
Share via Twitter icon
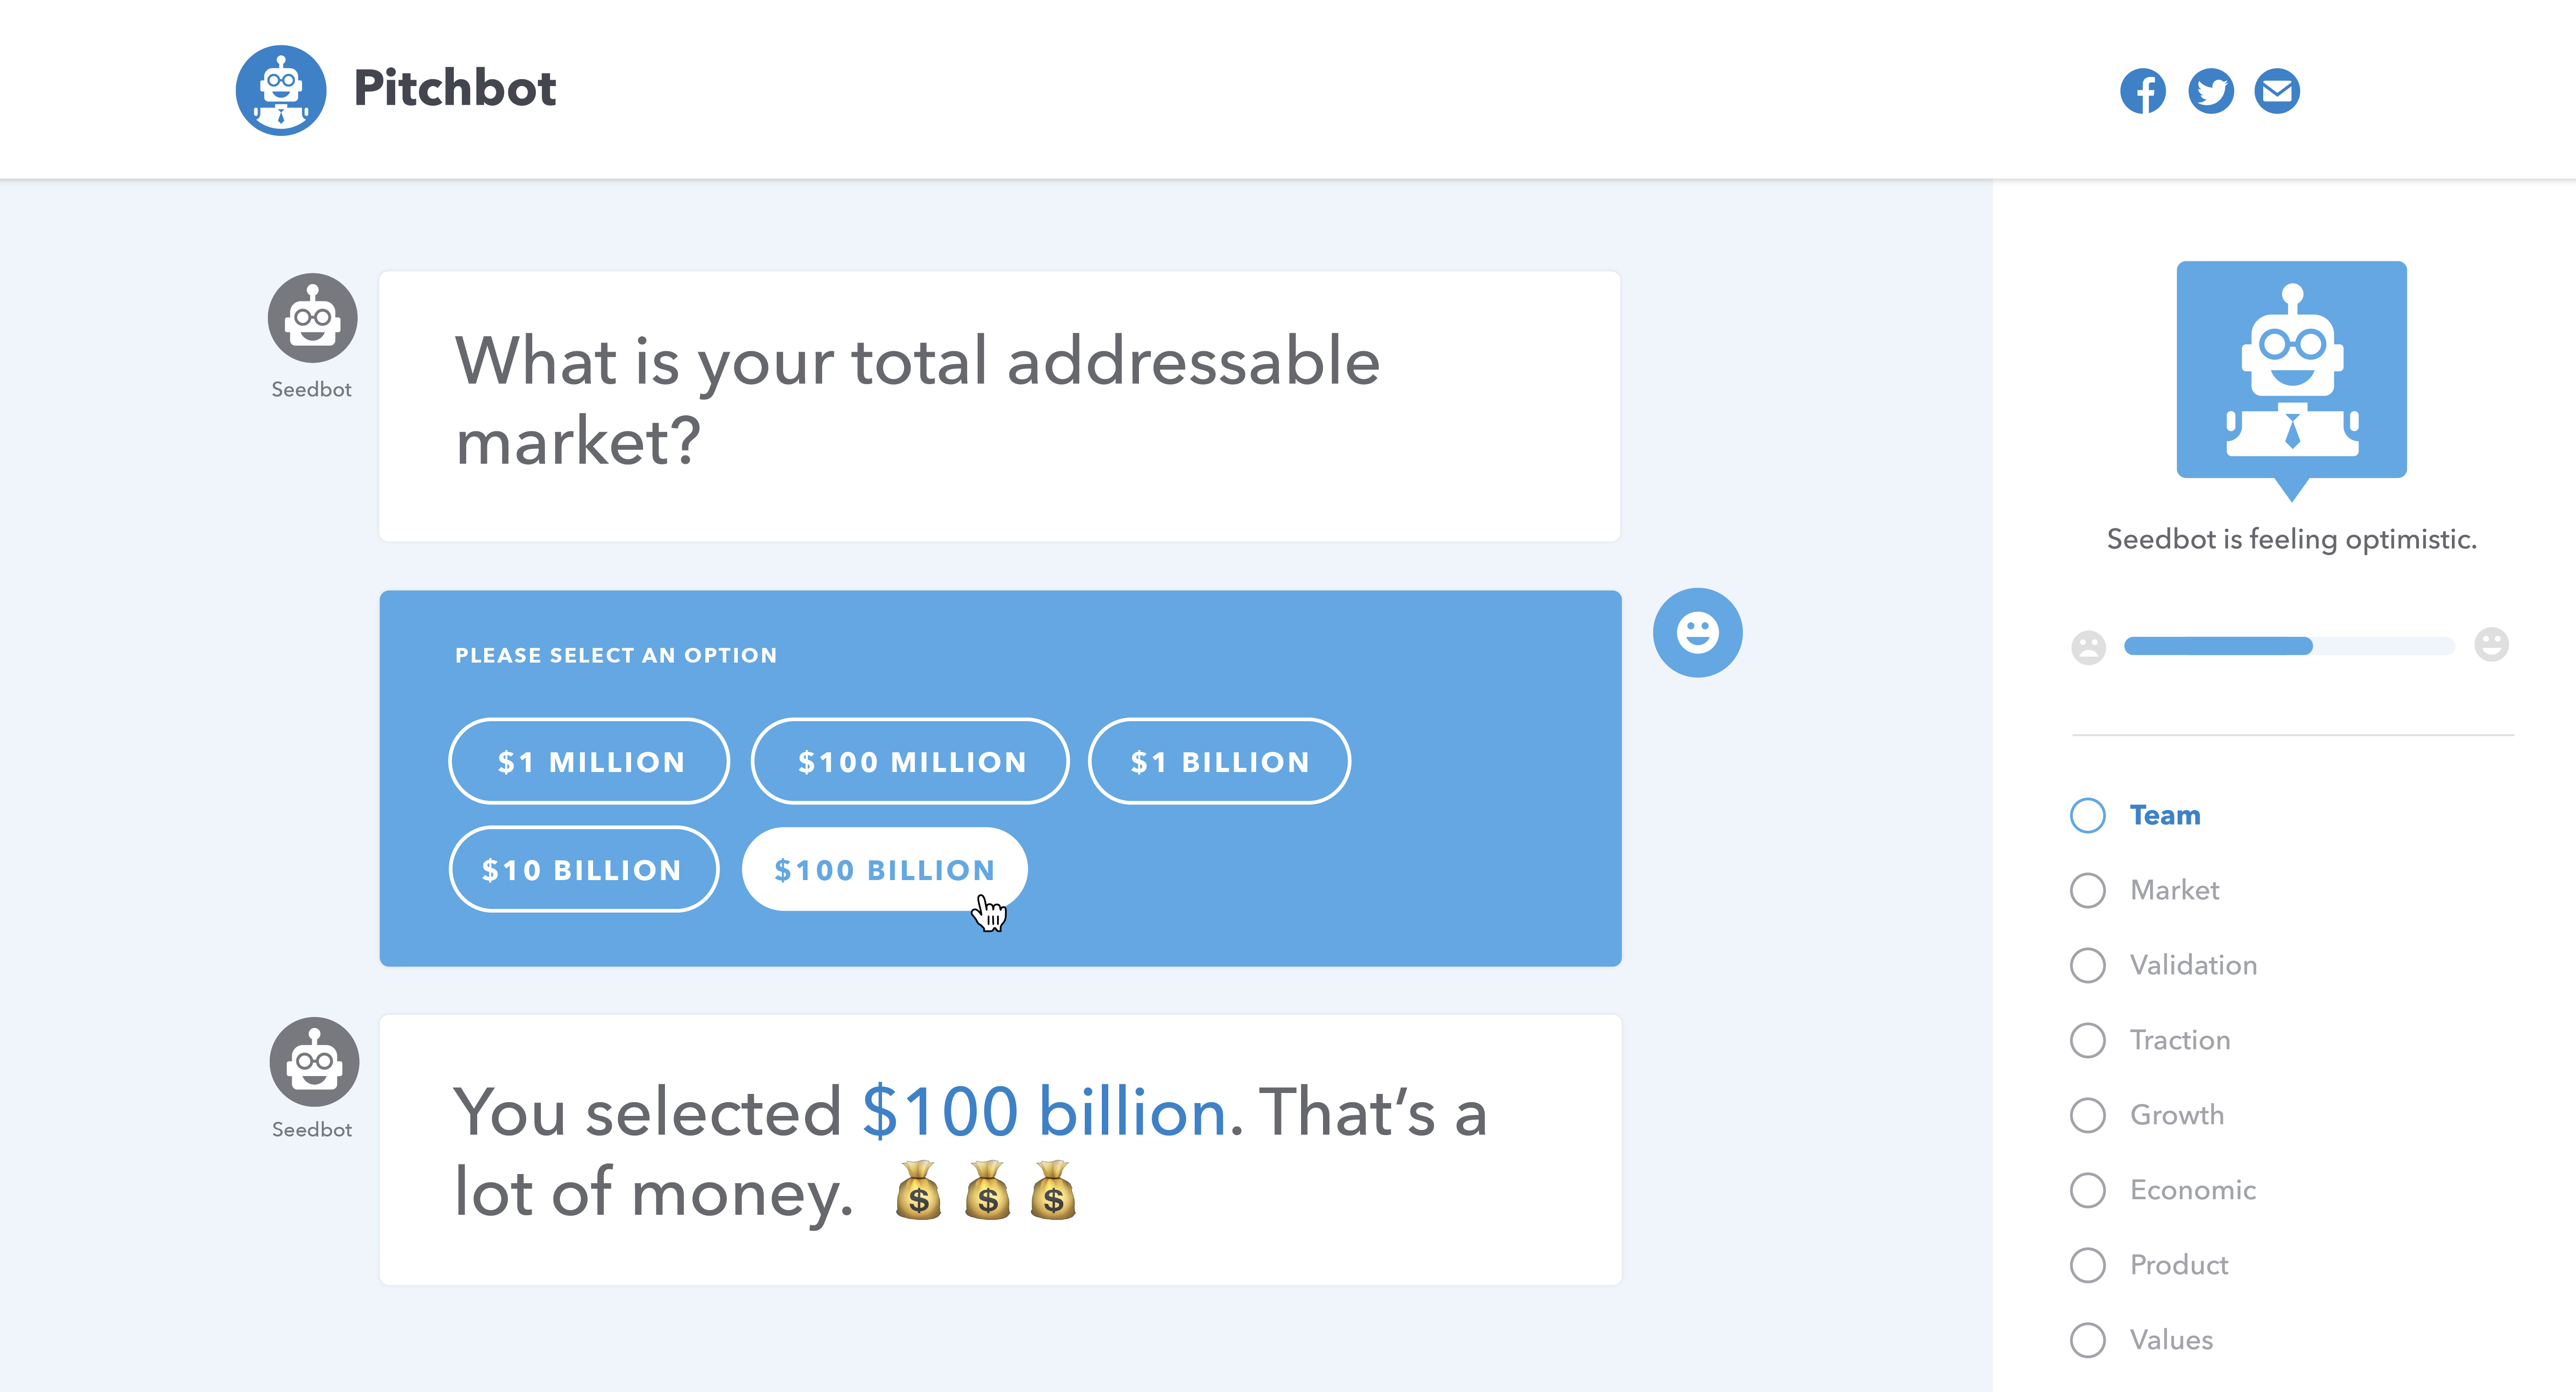point(2210,91)
